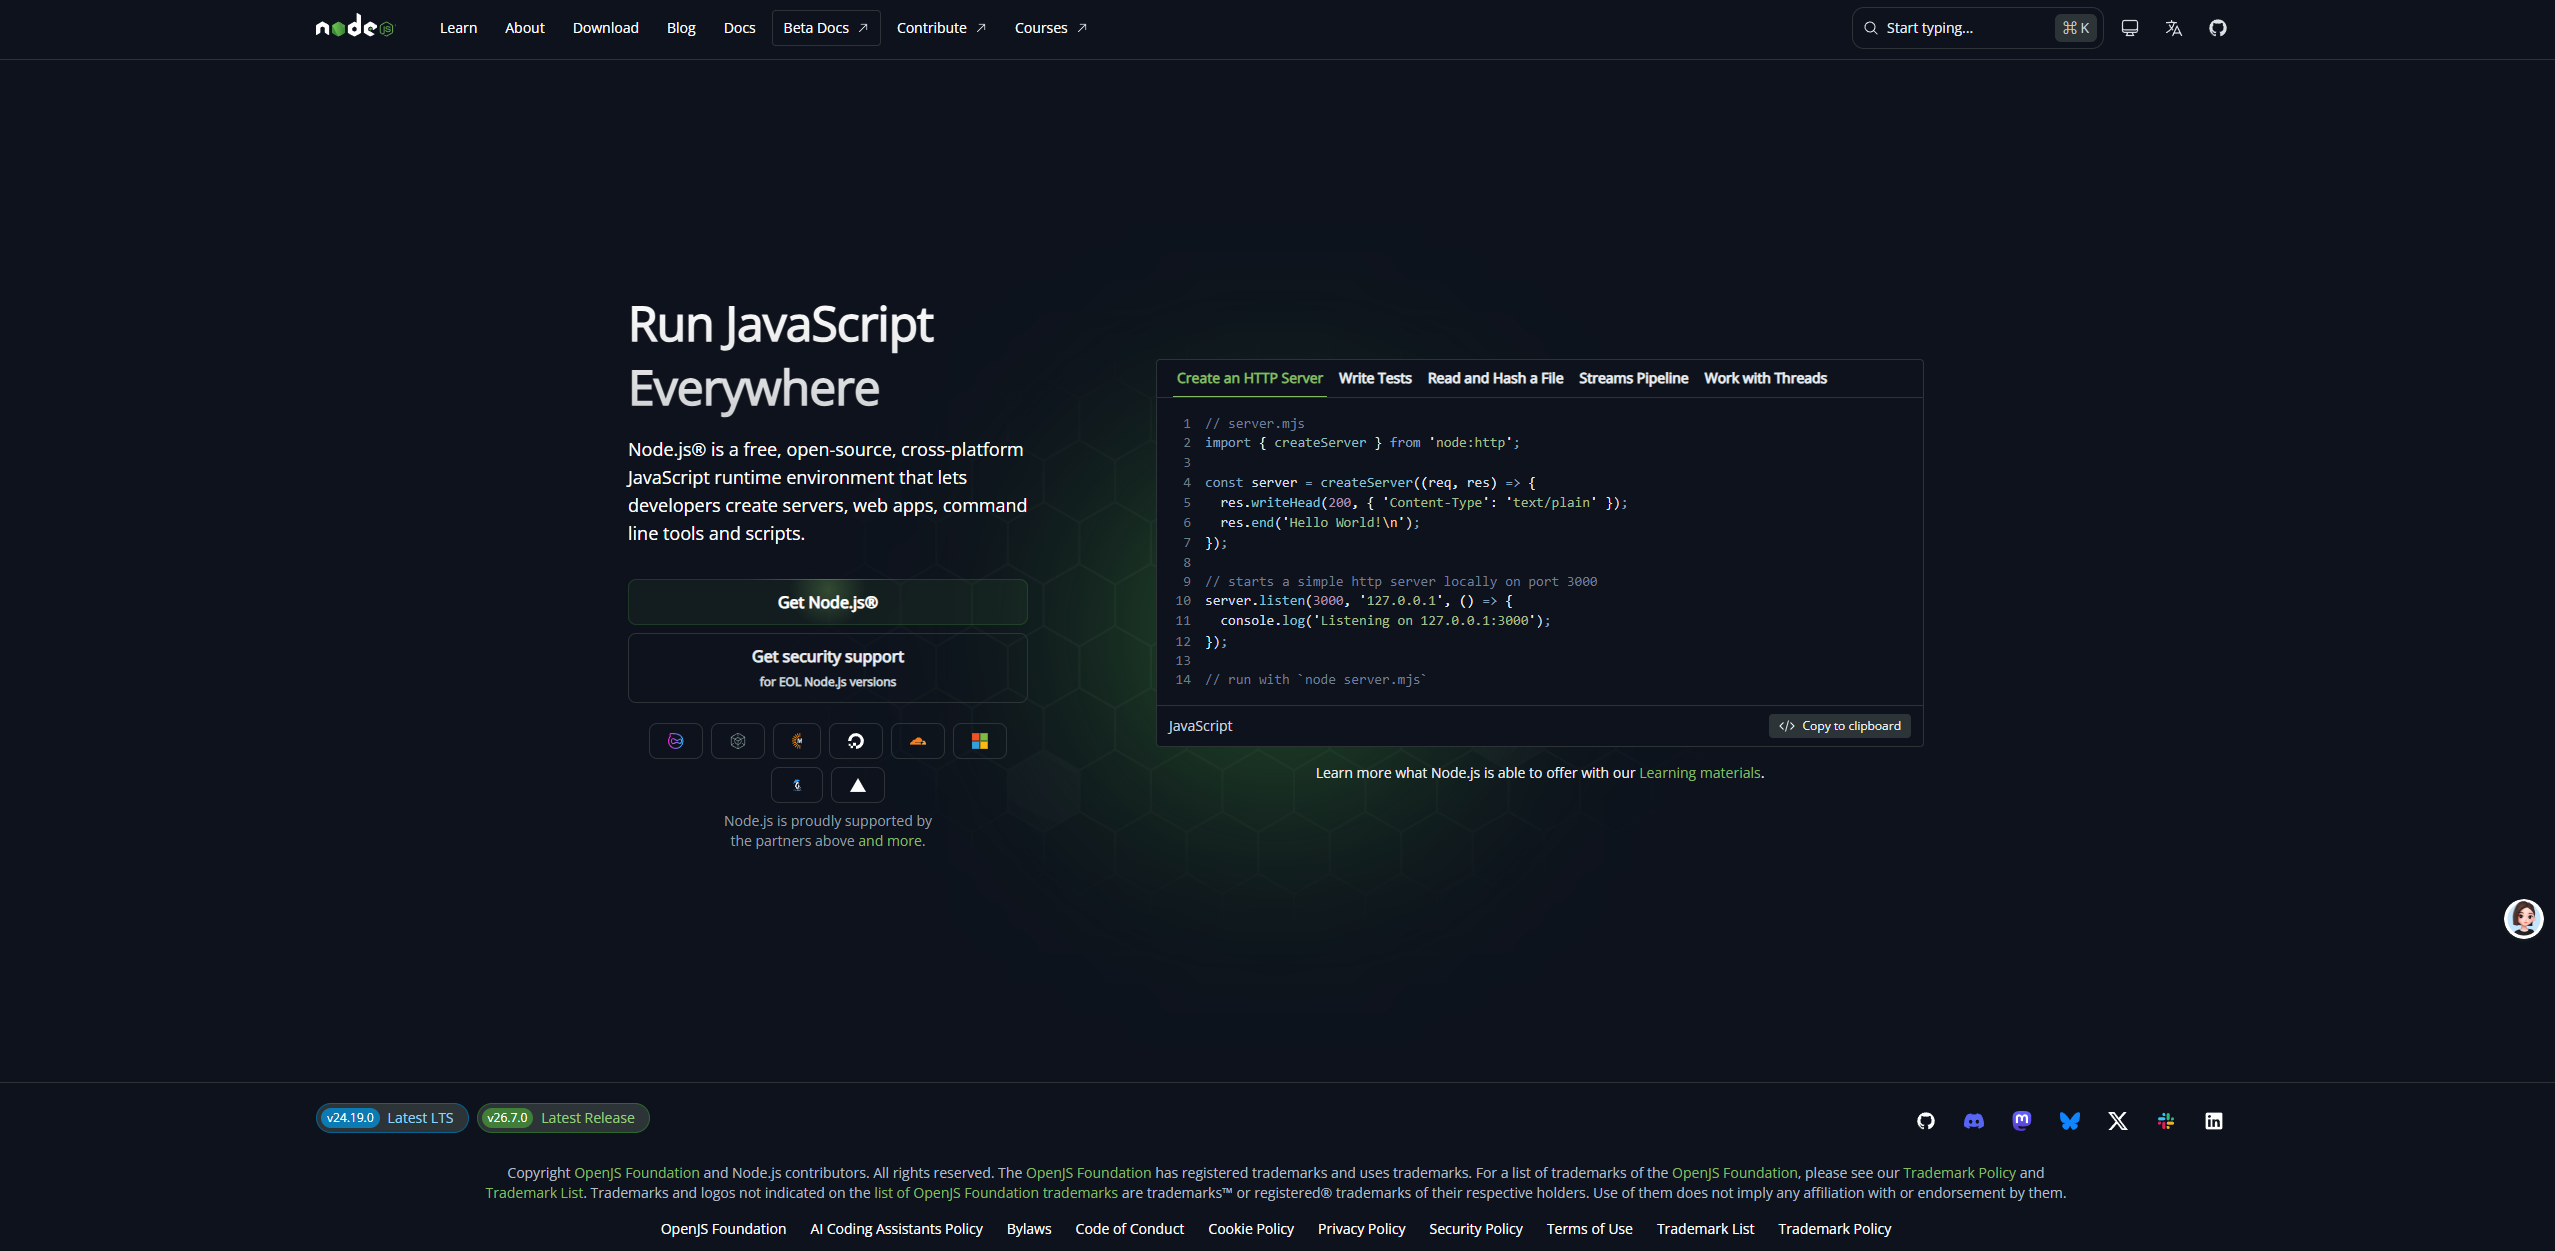Viewport: 2555px width, 1251px height.
Task: Click the orange sunburst M partner logo
Action: click(x=797, y=741)
